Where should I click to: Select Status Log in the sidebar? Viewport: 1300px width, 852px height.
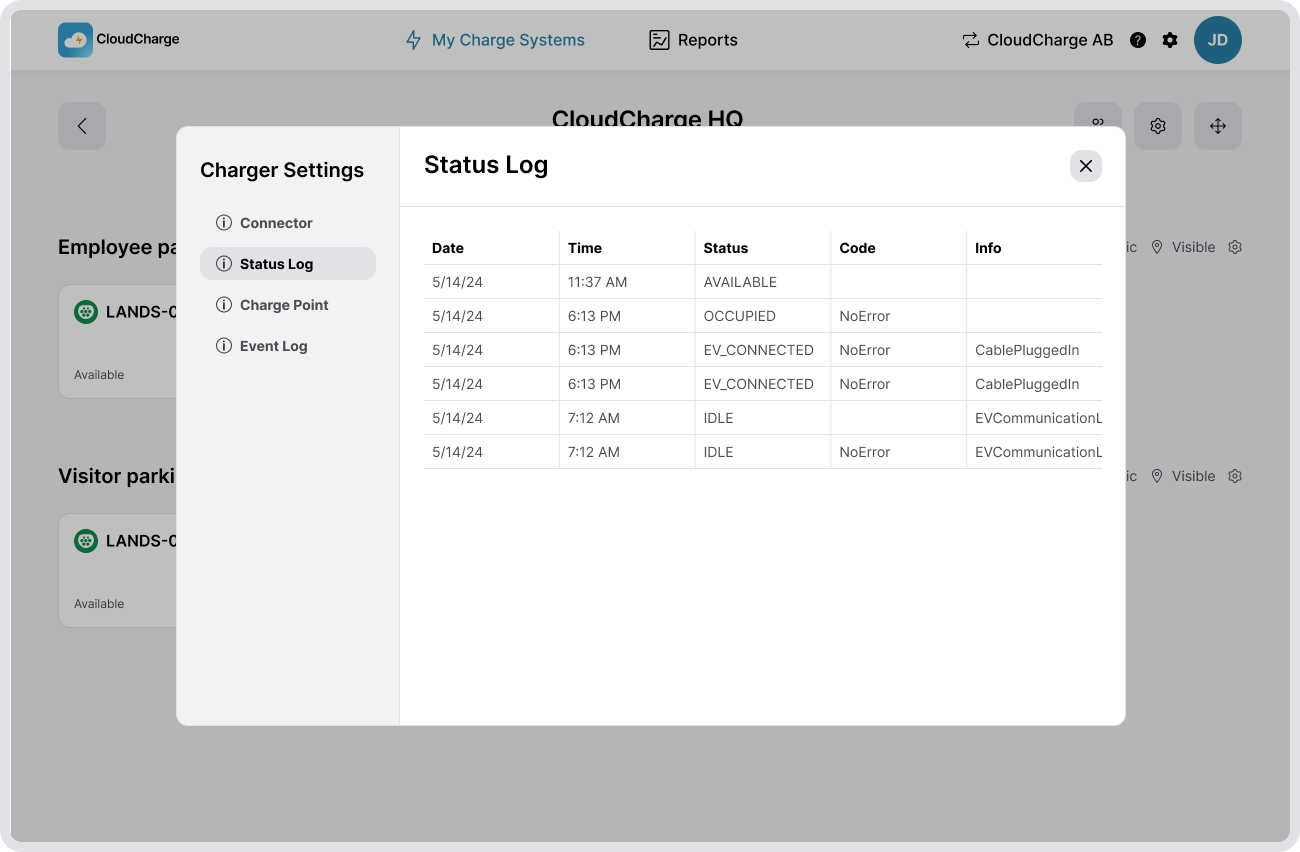point(276,264)
